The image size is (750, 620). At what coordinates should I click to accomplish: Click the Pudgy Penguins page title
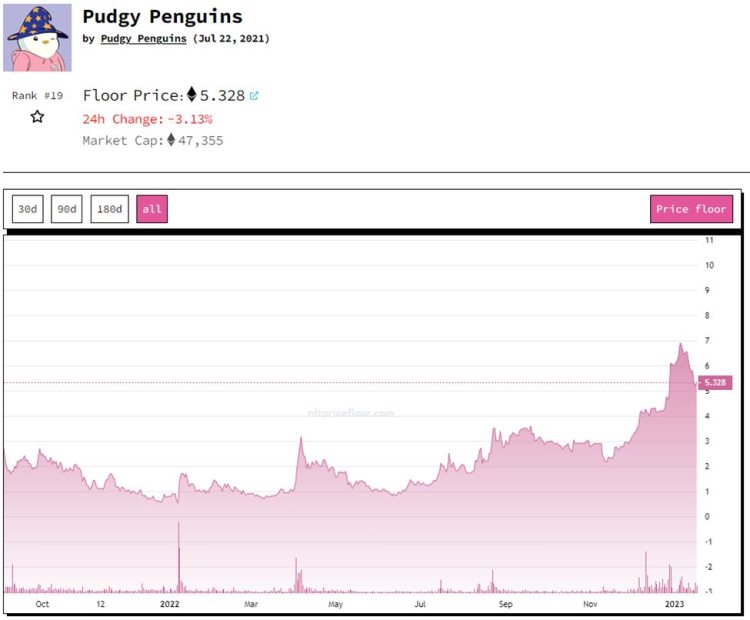[x=162, y=17]
